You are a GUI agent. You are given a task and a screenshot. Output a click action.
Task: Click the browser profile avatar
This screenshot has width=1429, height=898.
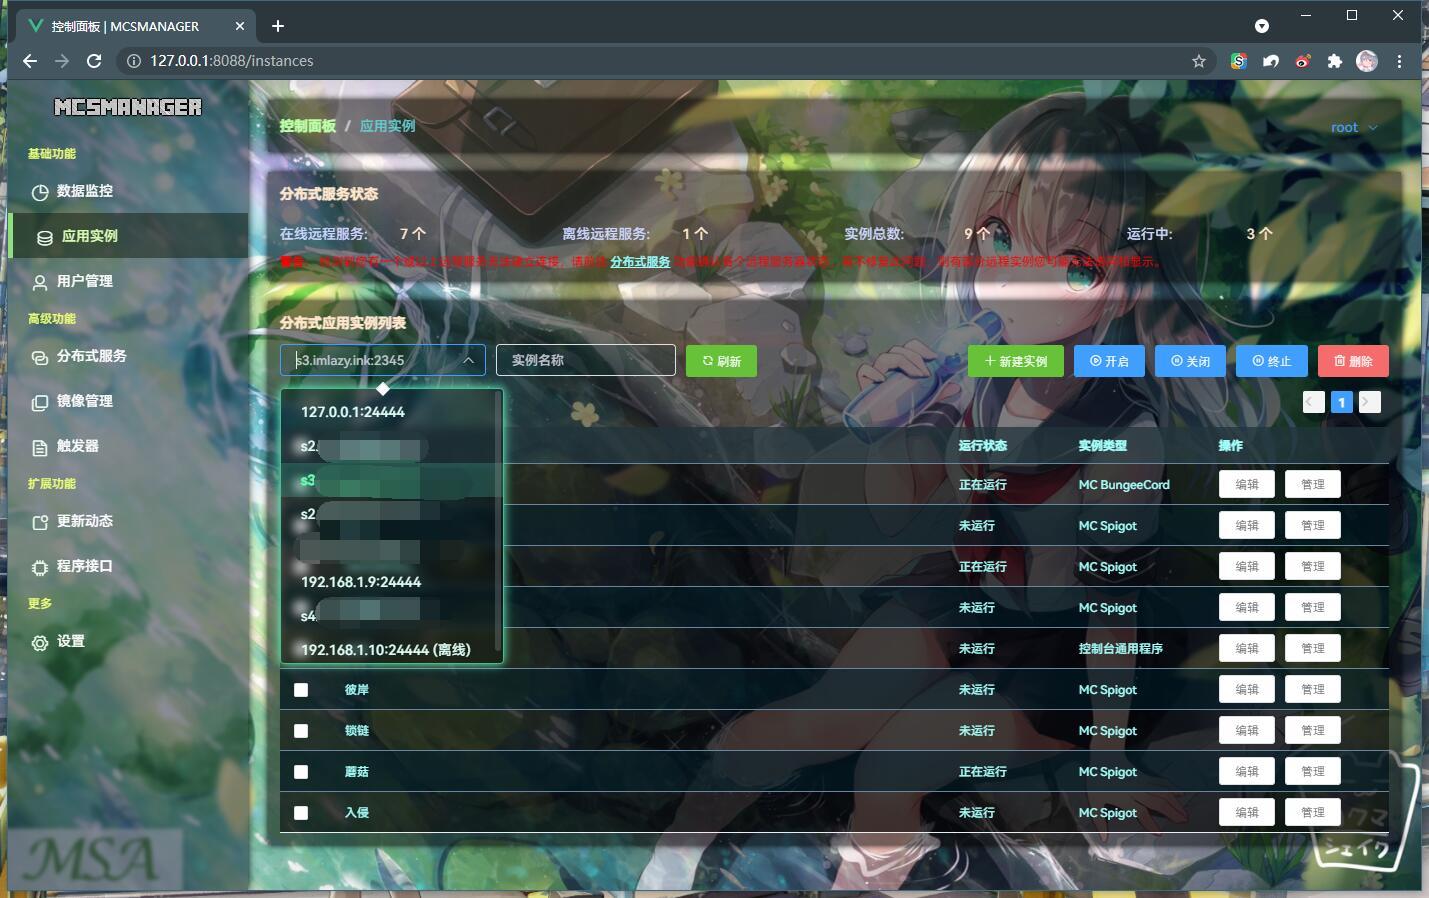coord(1367,61)
